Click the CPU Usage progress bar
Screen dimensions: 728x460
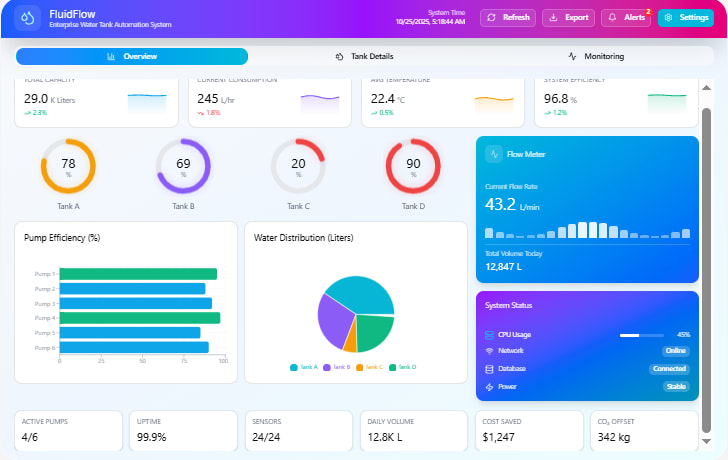(x=642, y=335)
